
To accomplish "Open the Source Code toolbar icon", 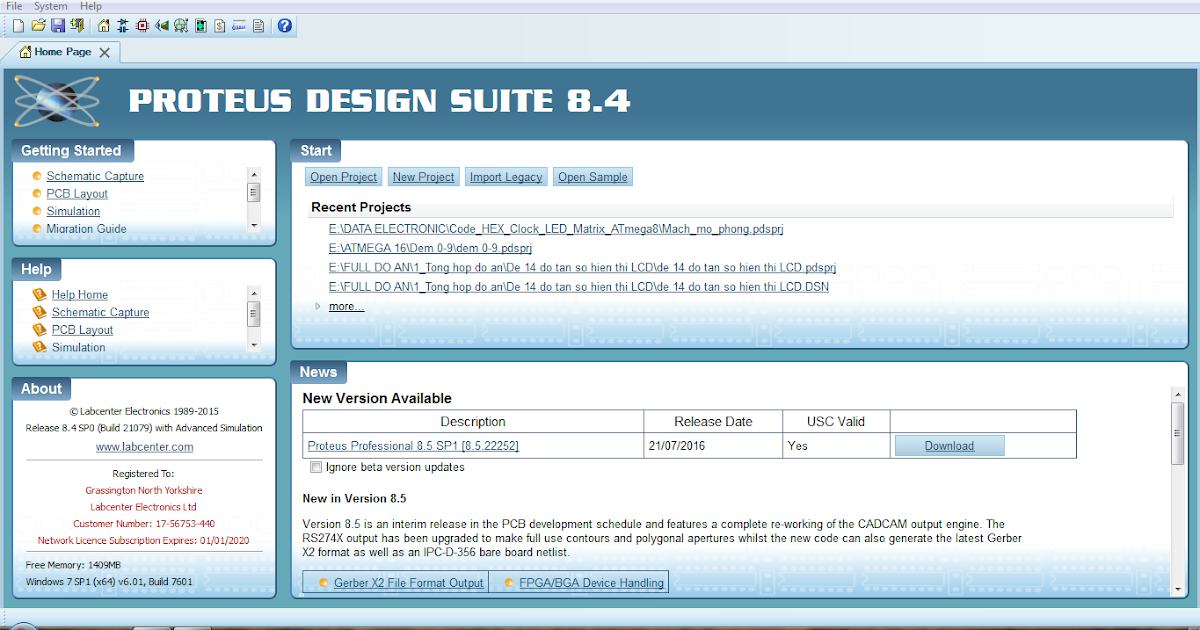I will click(x=239, y=26).
